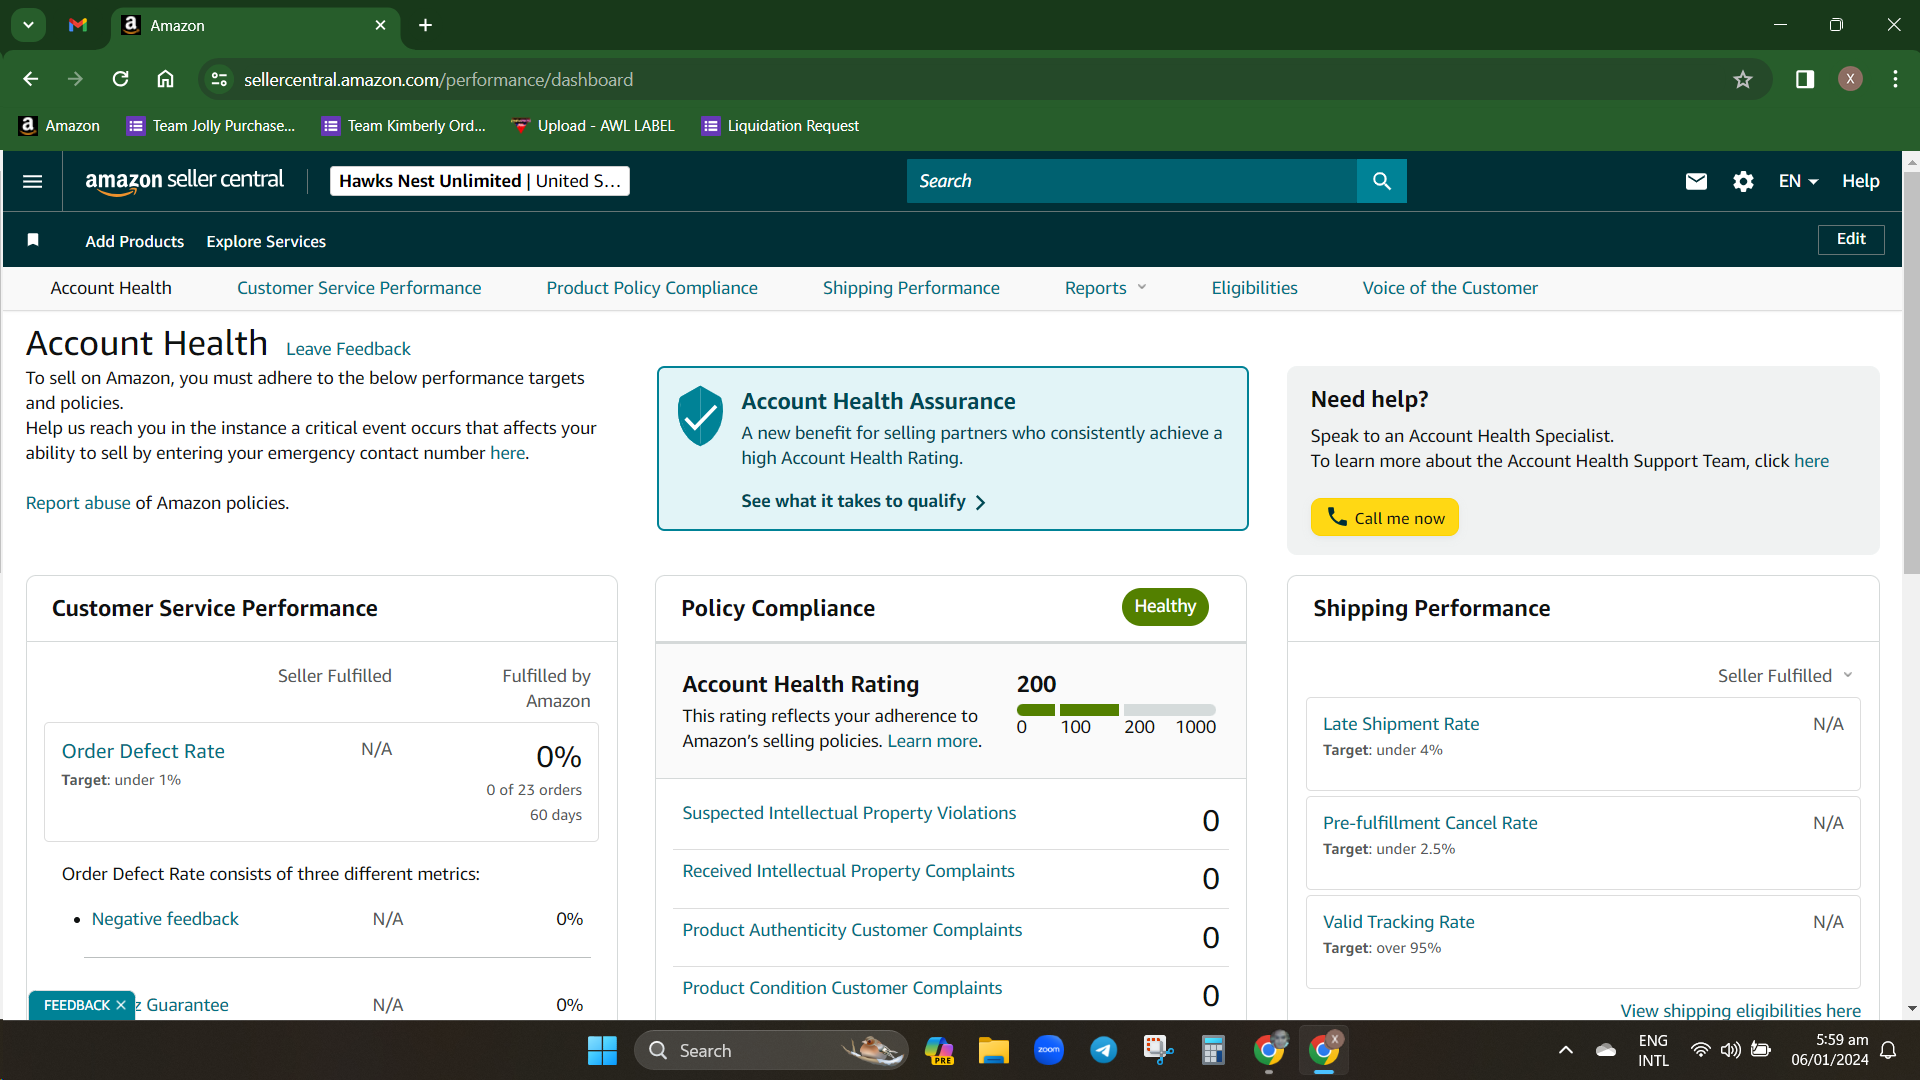The width and height of the screenshot is (1920, 1080).
Task: Open the Valid Tracking Rate link
Action: pyautogui.click(x=1399, y=922)
